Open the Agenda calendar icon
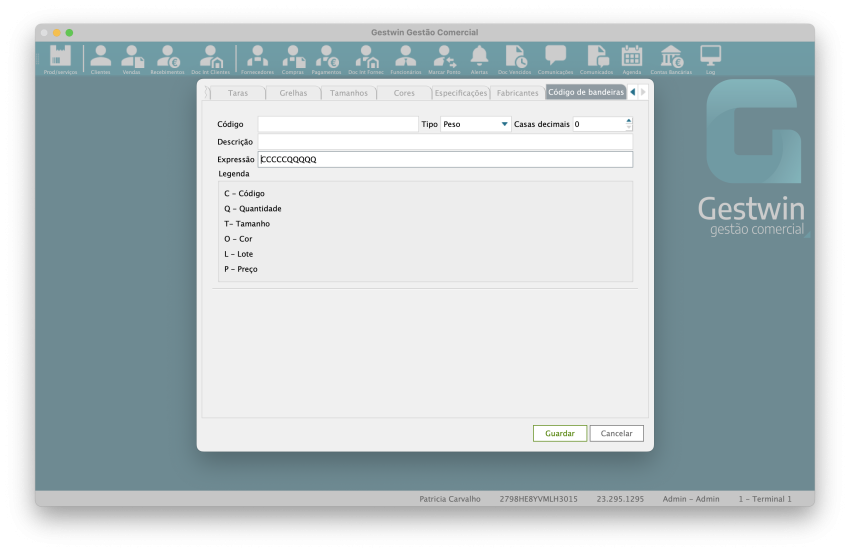 click(x=632, y=58)
